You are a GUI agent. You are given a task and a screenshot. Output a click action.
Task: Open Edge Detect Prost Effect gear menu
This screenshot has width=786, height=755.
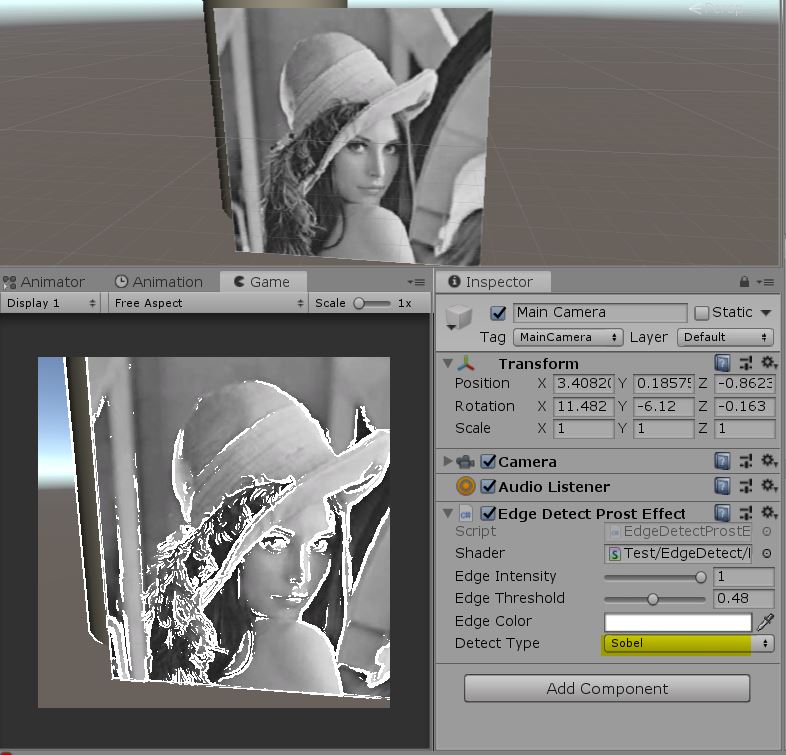[x=768, y=512]
